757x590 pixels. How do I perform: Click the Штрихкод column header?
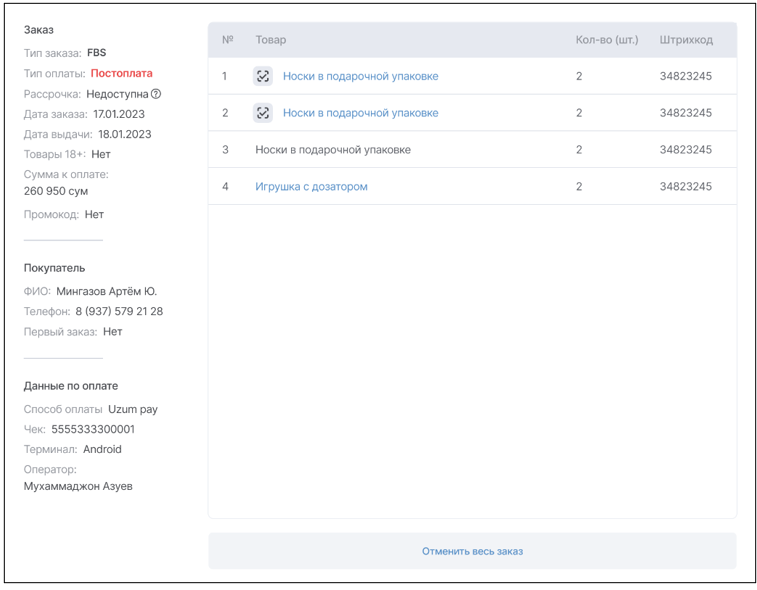tap(686, 40)
